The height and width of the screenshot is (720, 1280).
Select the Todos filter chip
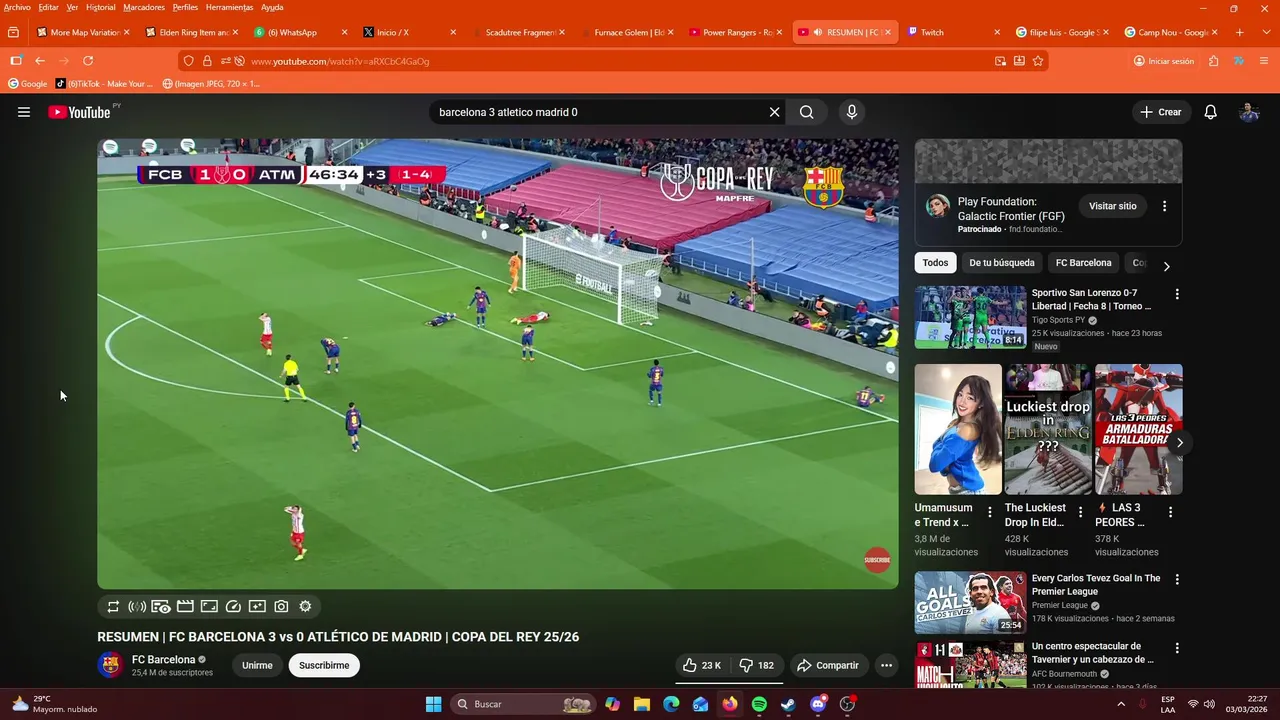pos(935,263)
